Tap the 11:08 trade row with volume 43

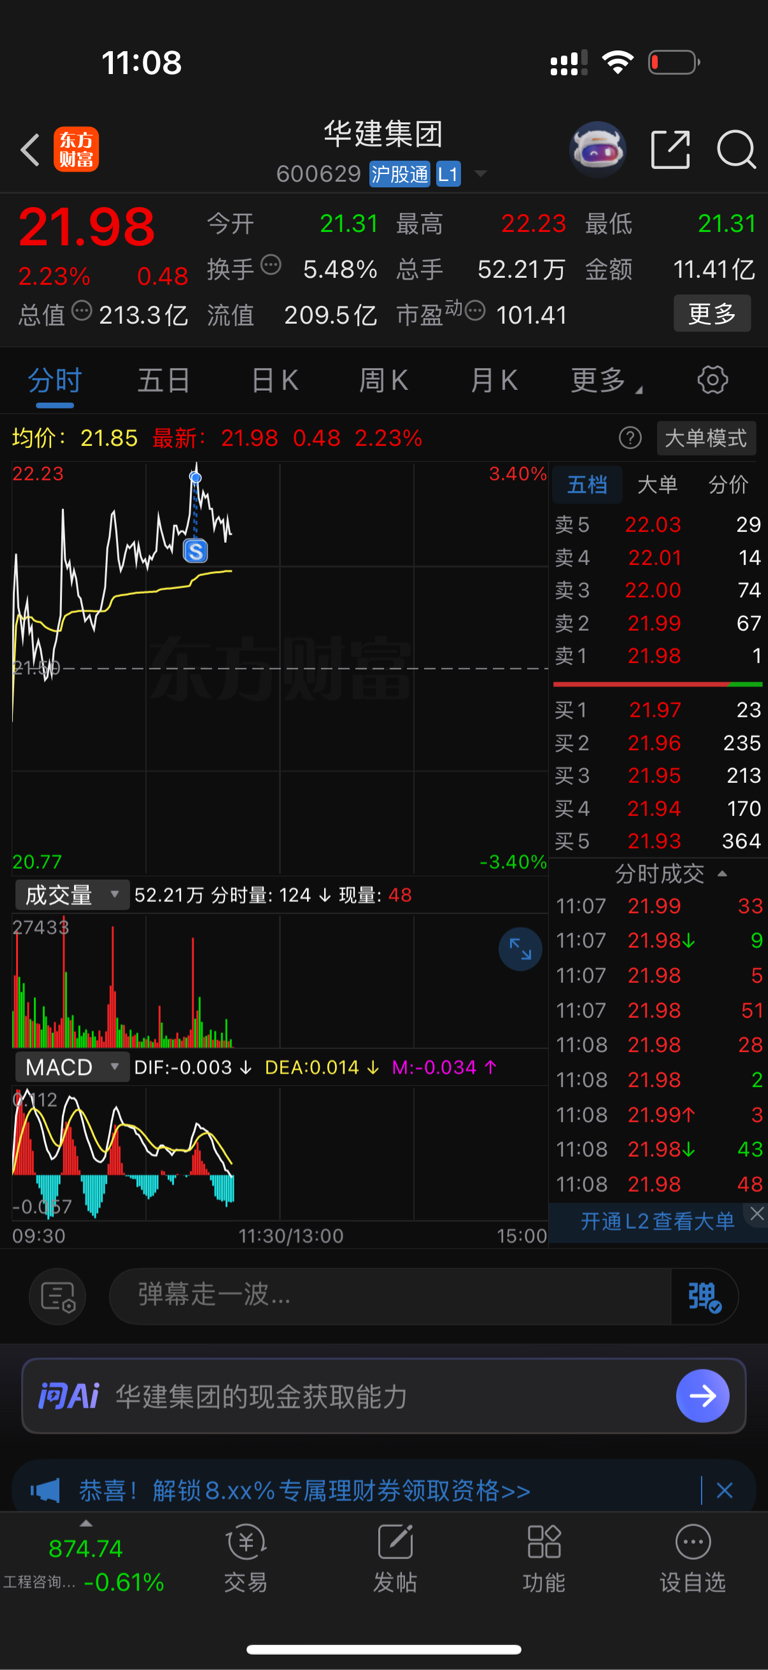click(x=659, y=1150)
